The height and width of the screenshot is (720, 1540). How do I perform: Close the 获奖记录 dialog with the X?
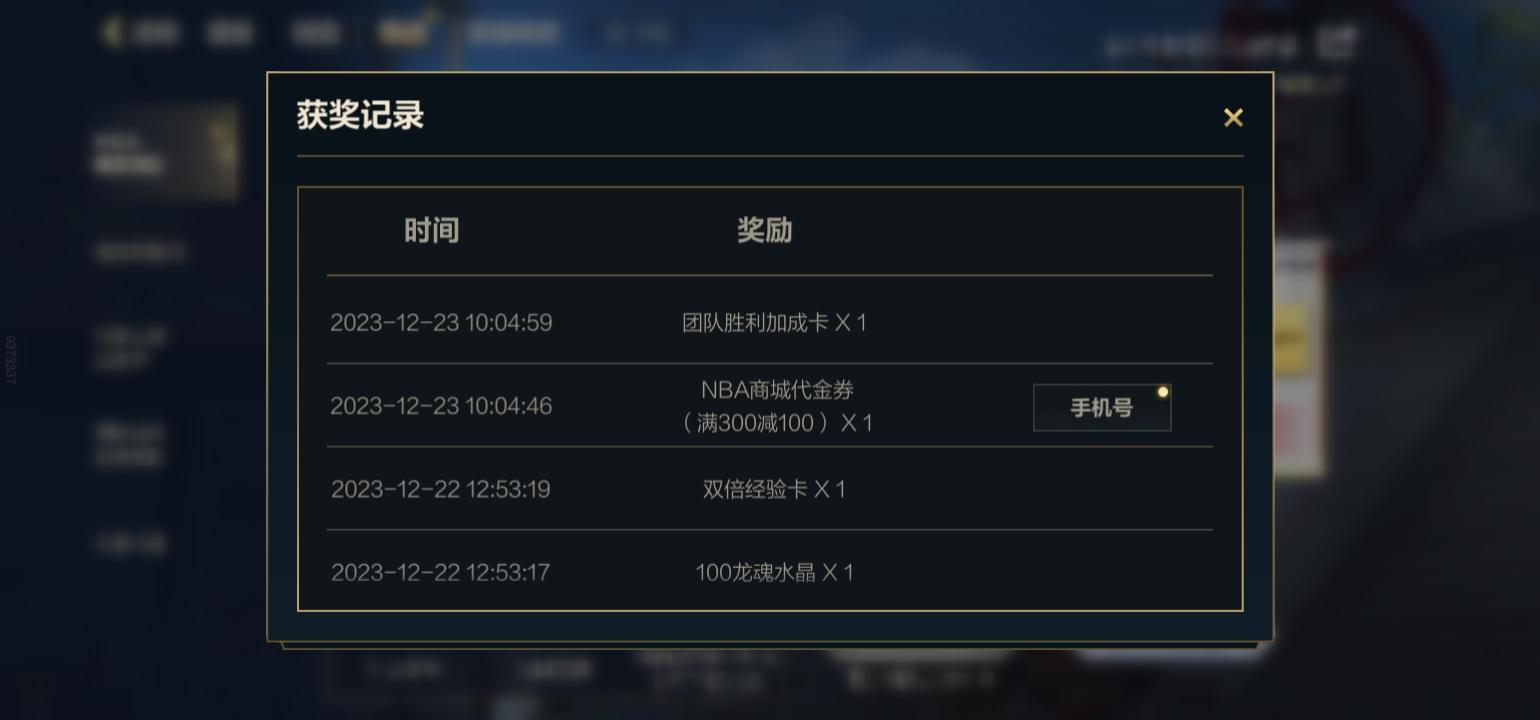click(1233, 118)
